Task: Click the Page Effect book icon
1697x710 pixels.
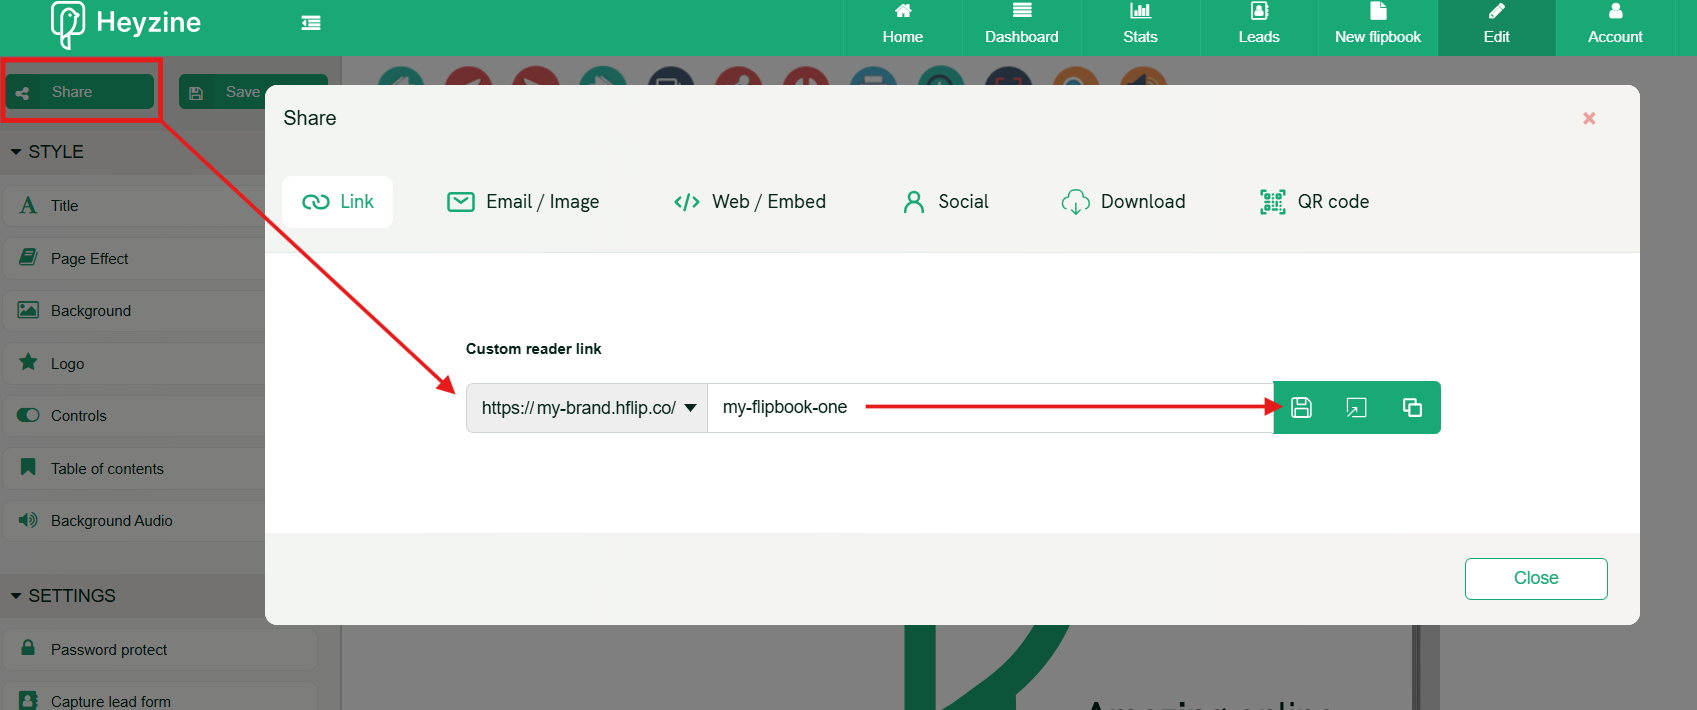Action: point(28,257)
